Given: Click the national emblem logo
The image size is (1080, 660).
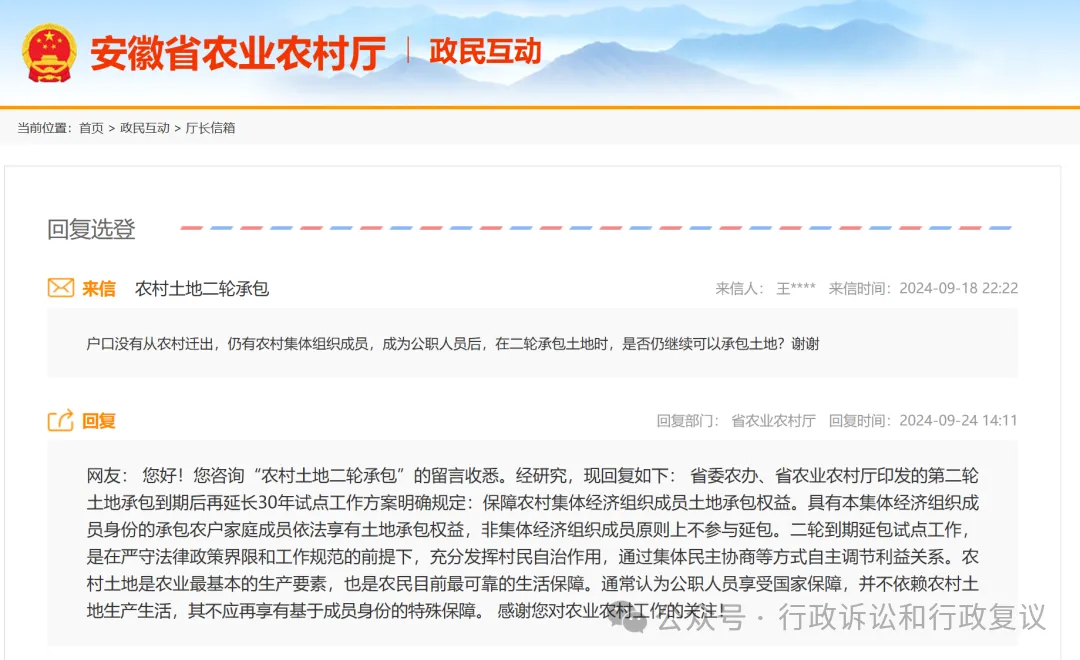Looking at the screenshot, I should 48,53.
